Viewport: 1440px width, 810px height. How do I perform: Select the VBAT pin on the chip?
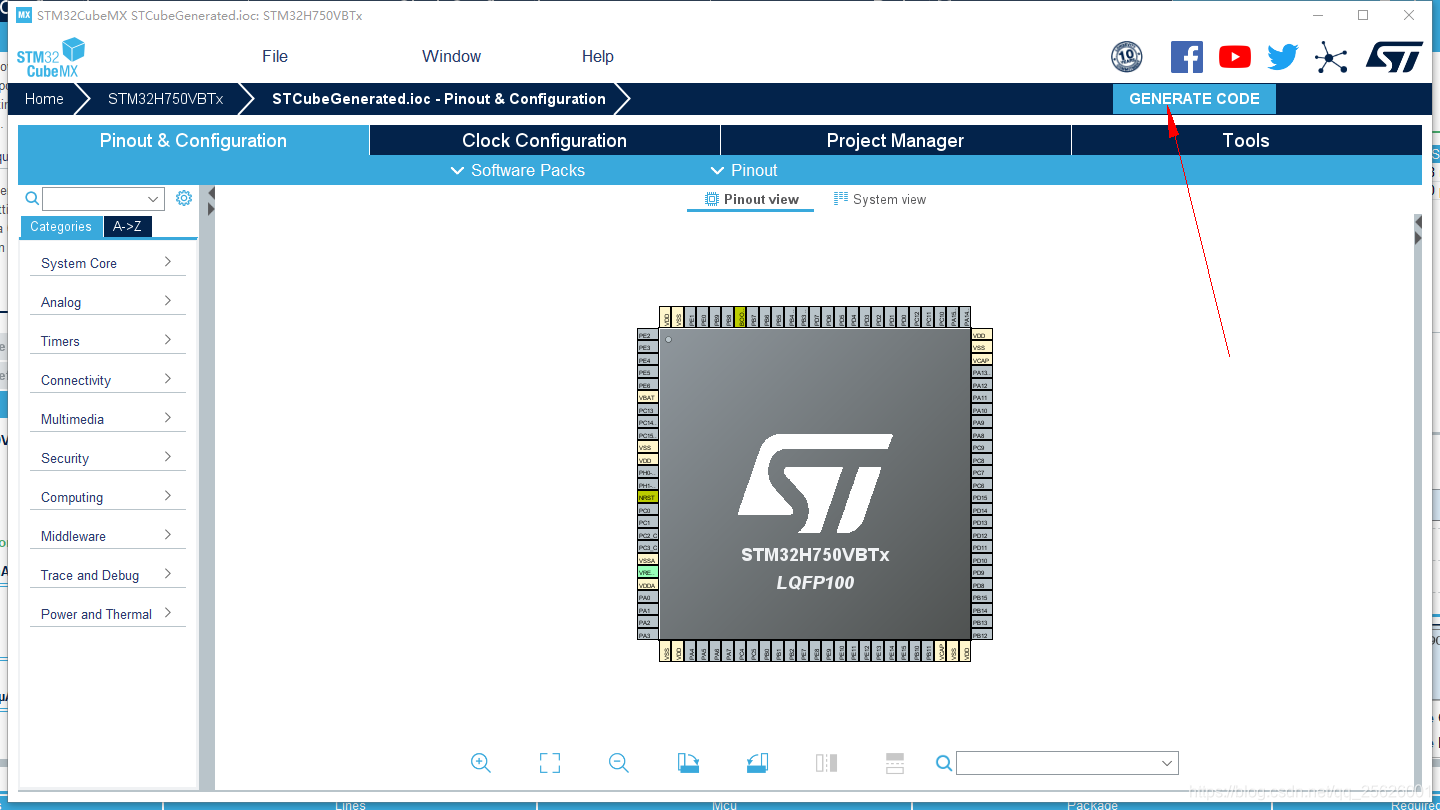648,397
